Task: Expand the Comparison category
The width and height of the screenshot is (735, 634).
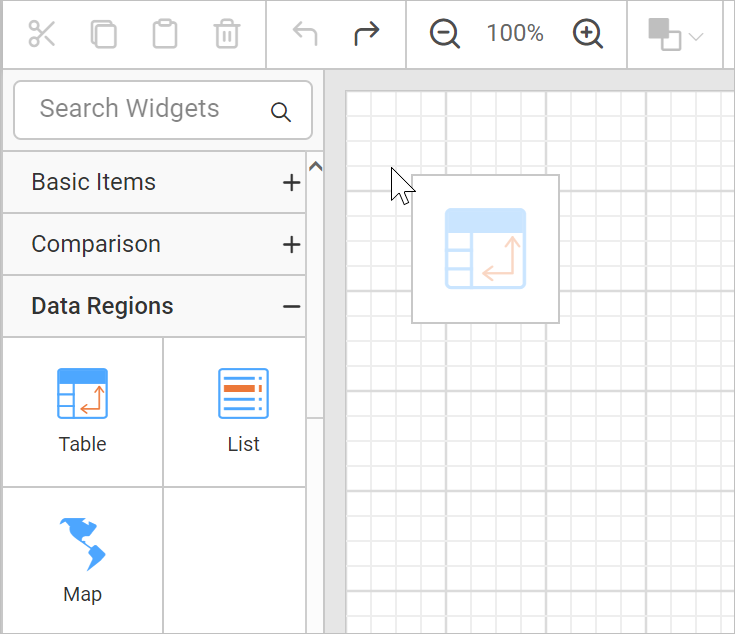Action: coord(154,244)
